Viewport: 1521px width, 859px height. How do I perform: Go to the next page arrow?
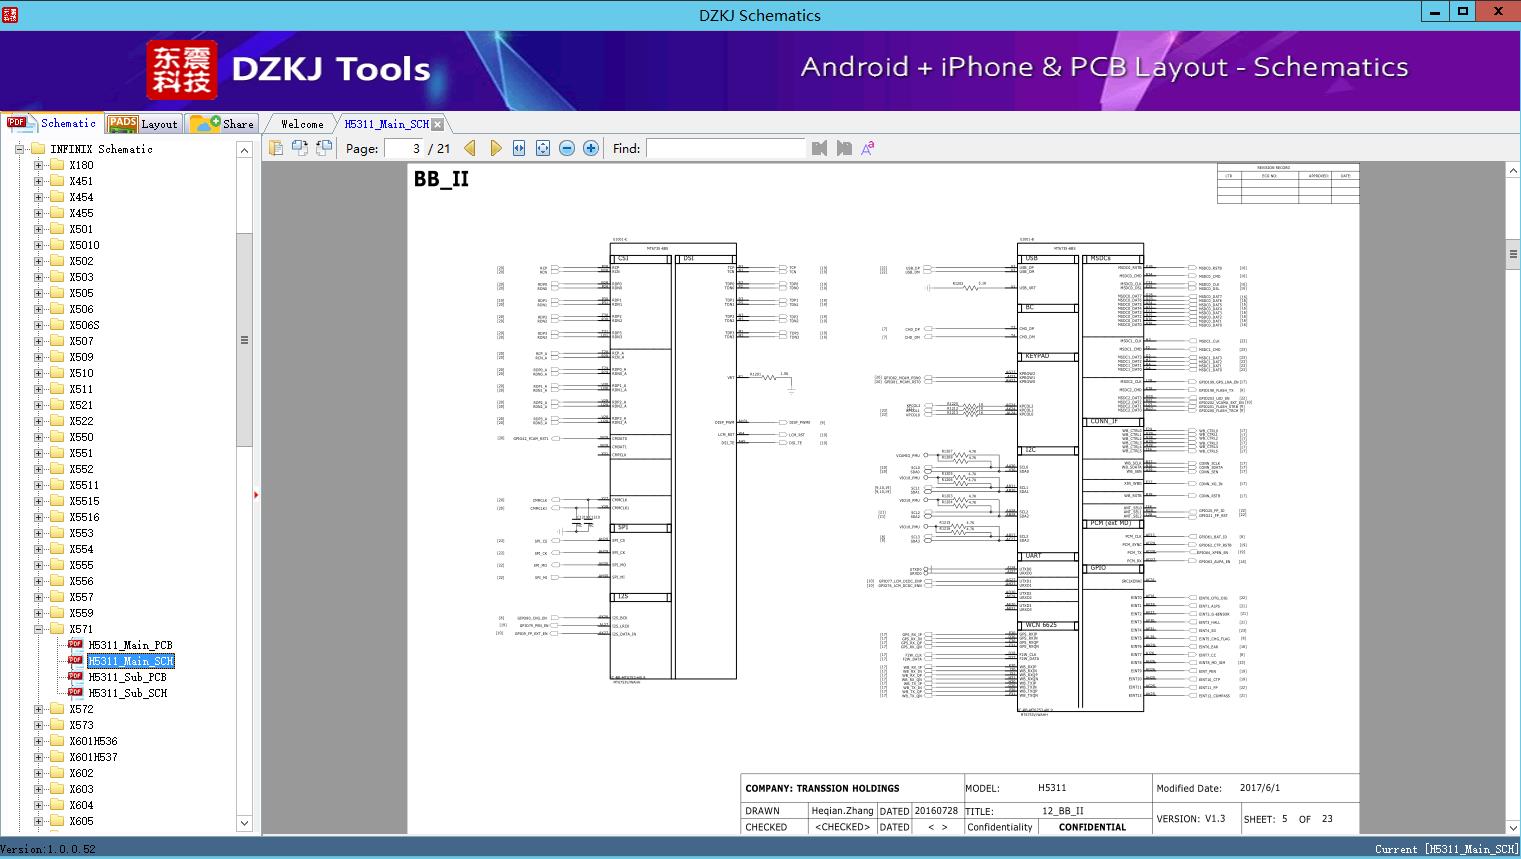pos(495,148)
